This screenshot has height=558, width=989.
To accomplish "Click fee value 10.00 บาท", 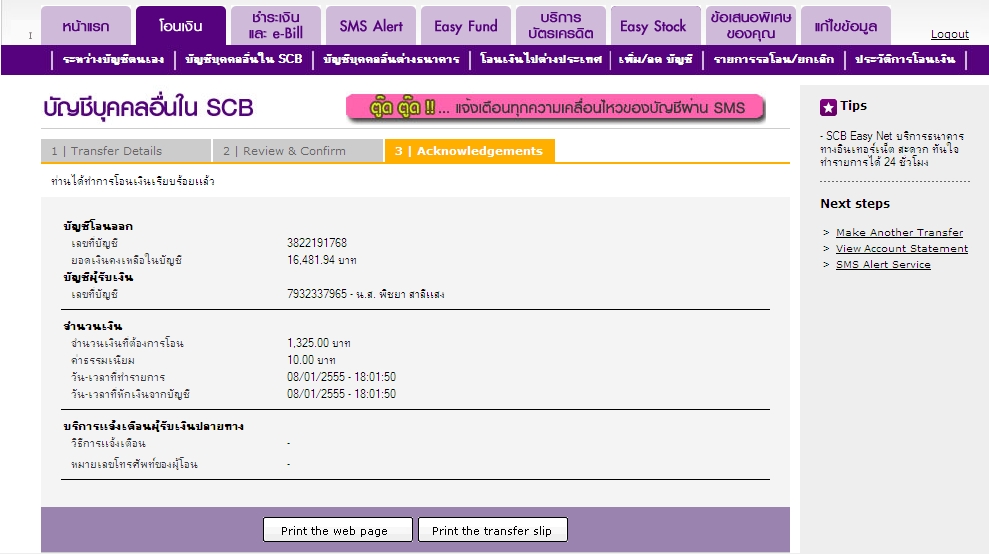I will 311,360.
